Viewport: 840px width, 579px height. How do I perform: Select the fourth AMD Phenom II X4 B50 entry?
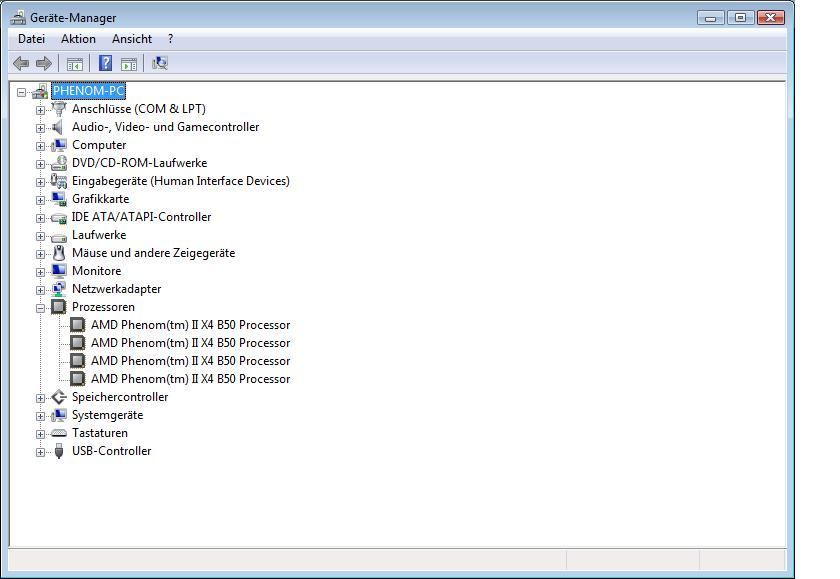coord(190,379)
